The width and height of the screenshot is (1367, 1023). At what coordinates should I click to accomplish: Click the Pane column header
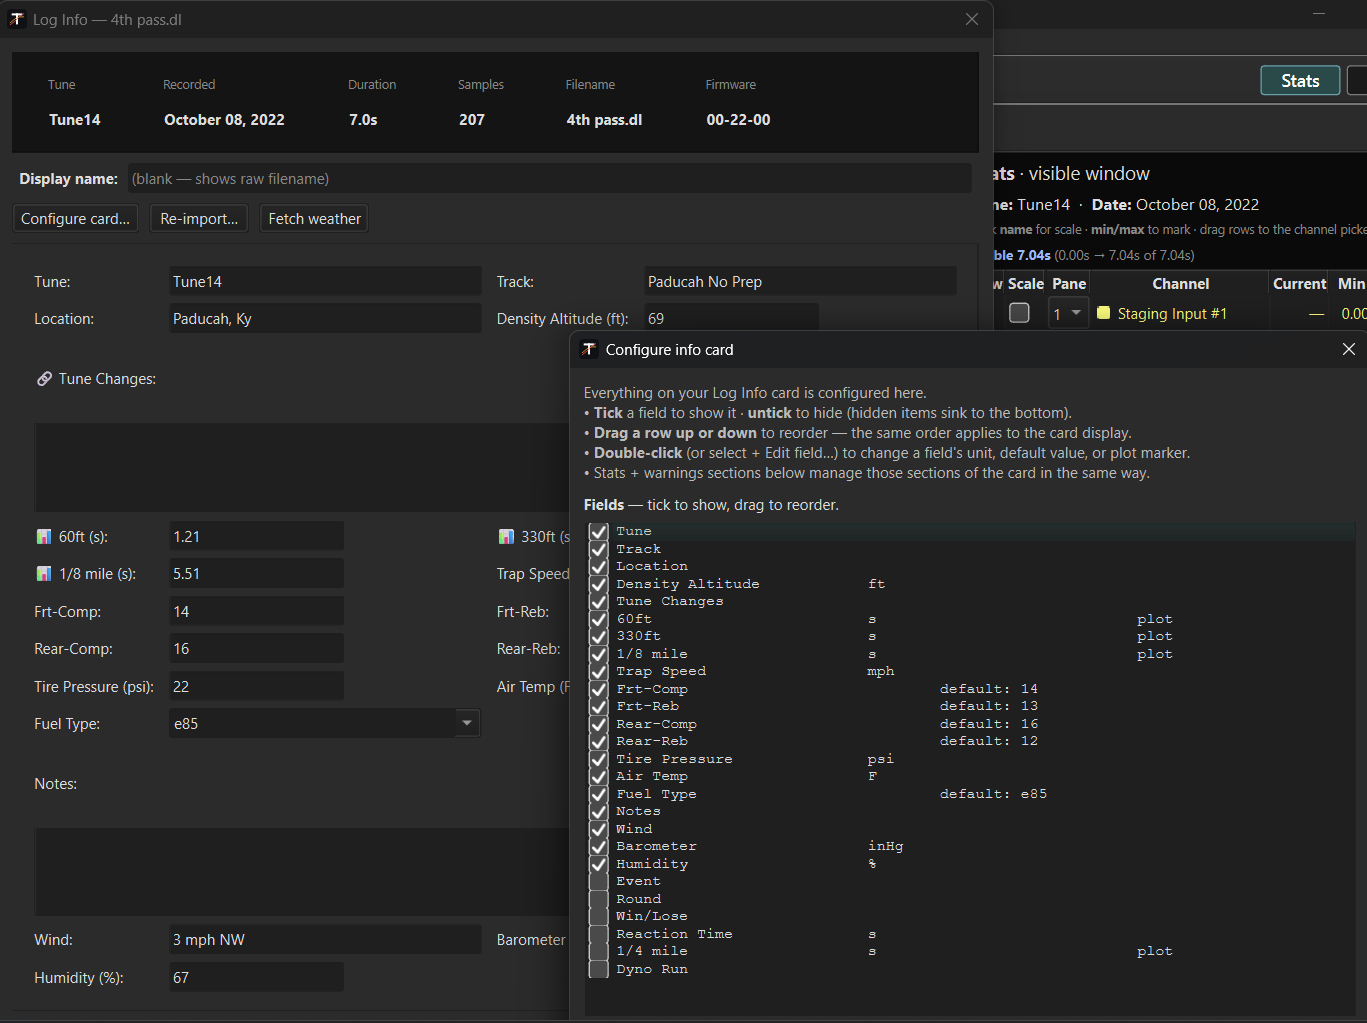(1069, 284)
